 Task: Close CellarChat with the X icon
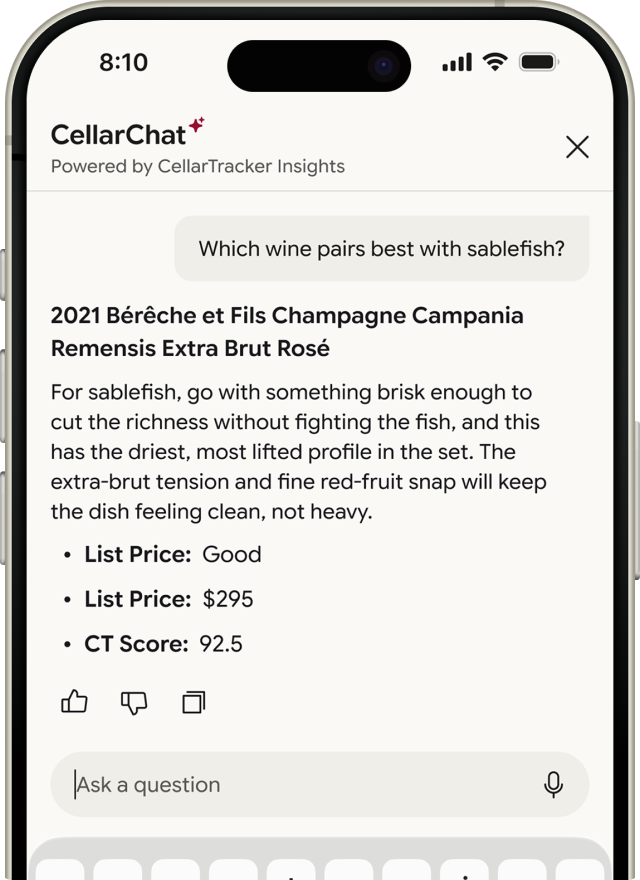point(577,147)
